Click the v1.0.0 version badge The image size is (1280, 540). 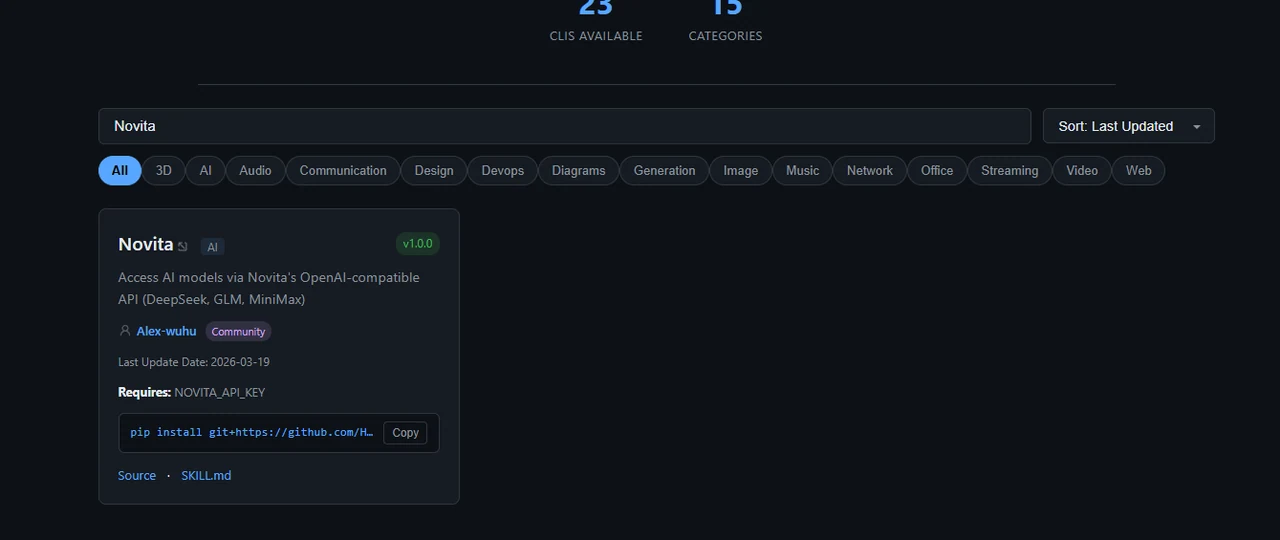click(418, 244)
